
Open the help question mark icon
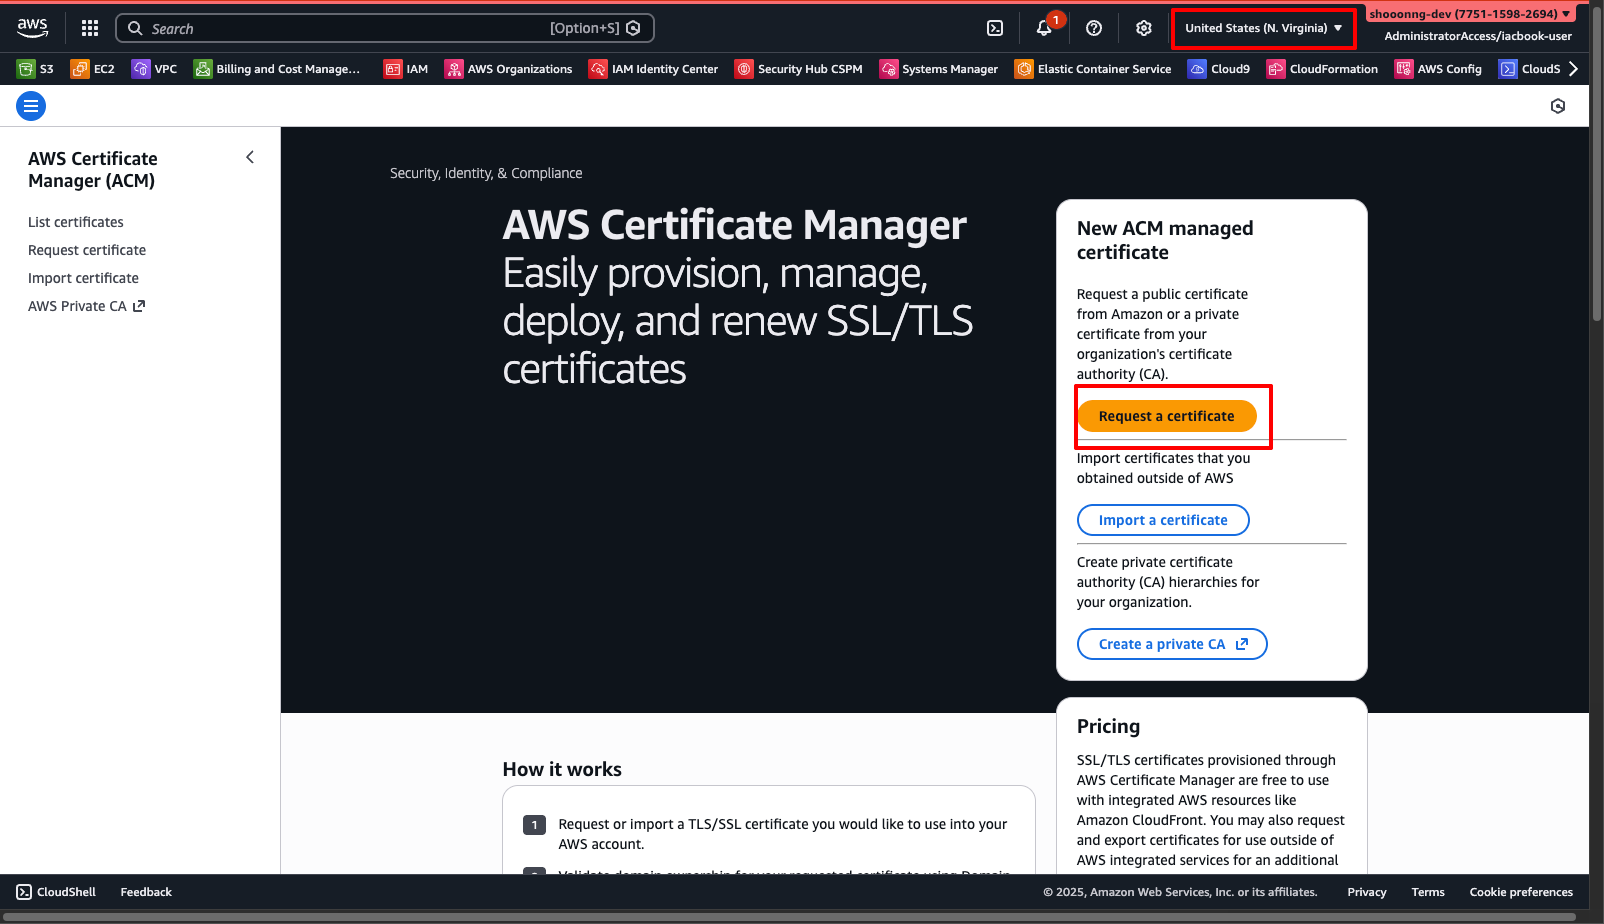[1094, 28]
